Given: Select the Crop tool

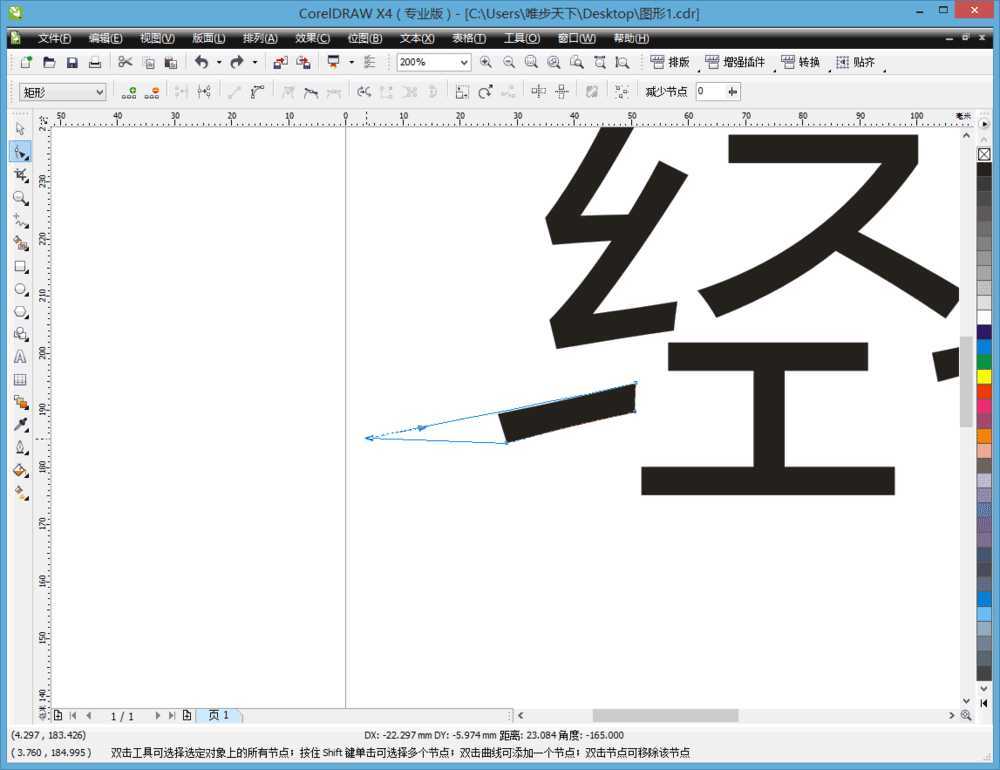Looking at the screenshot, I should [x=20, y=174].
